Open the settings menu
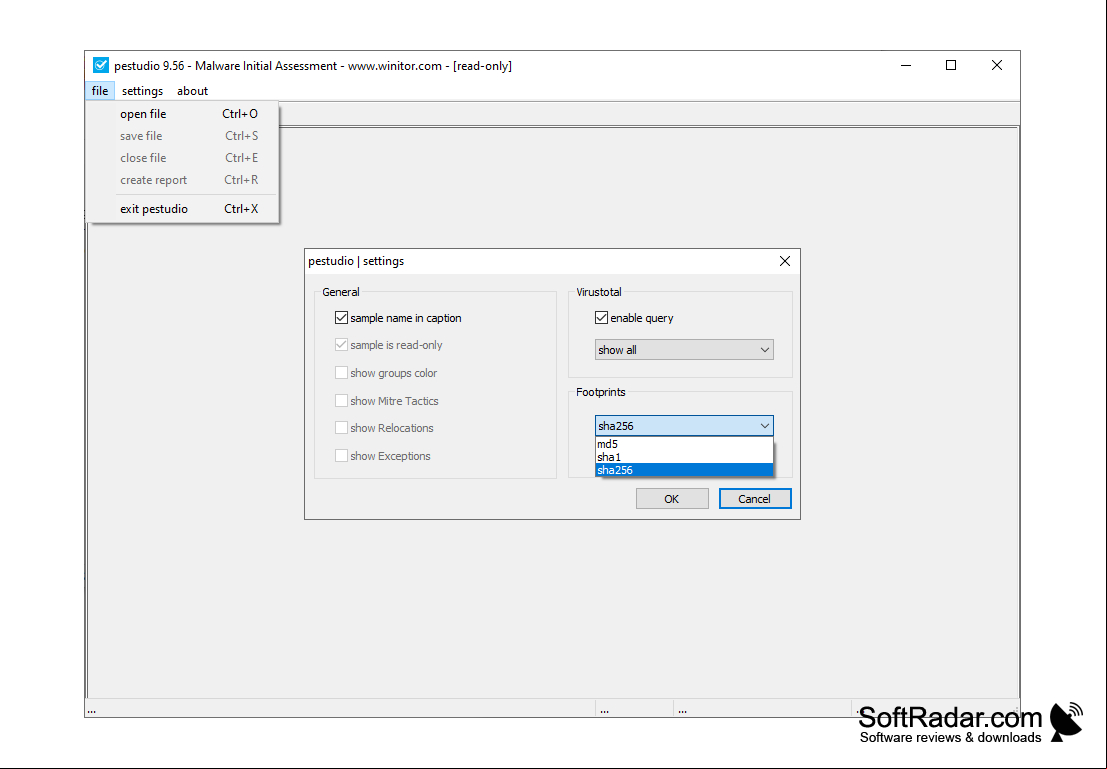Viewport: 1107px width, 769px height. 142,90
